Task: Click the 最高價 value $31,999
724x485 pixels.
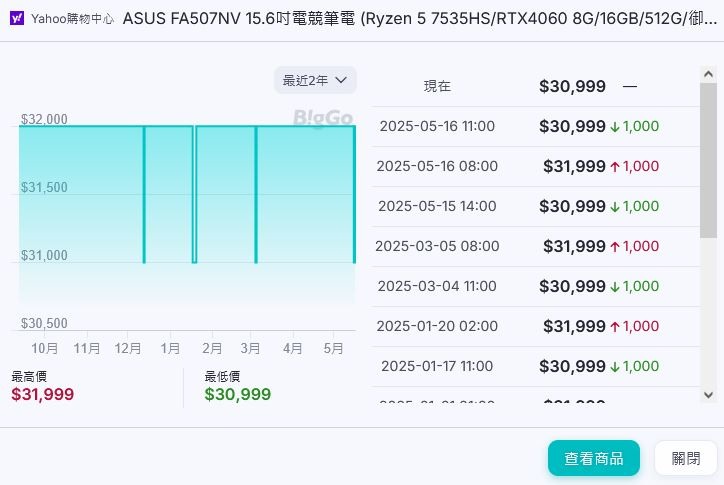Action: [42, 394]
